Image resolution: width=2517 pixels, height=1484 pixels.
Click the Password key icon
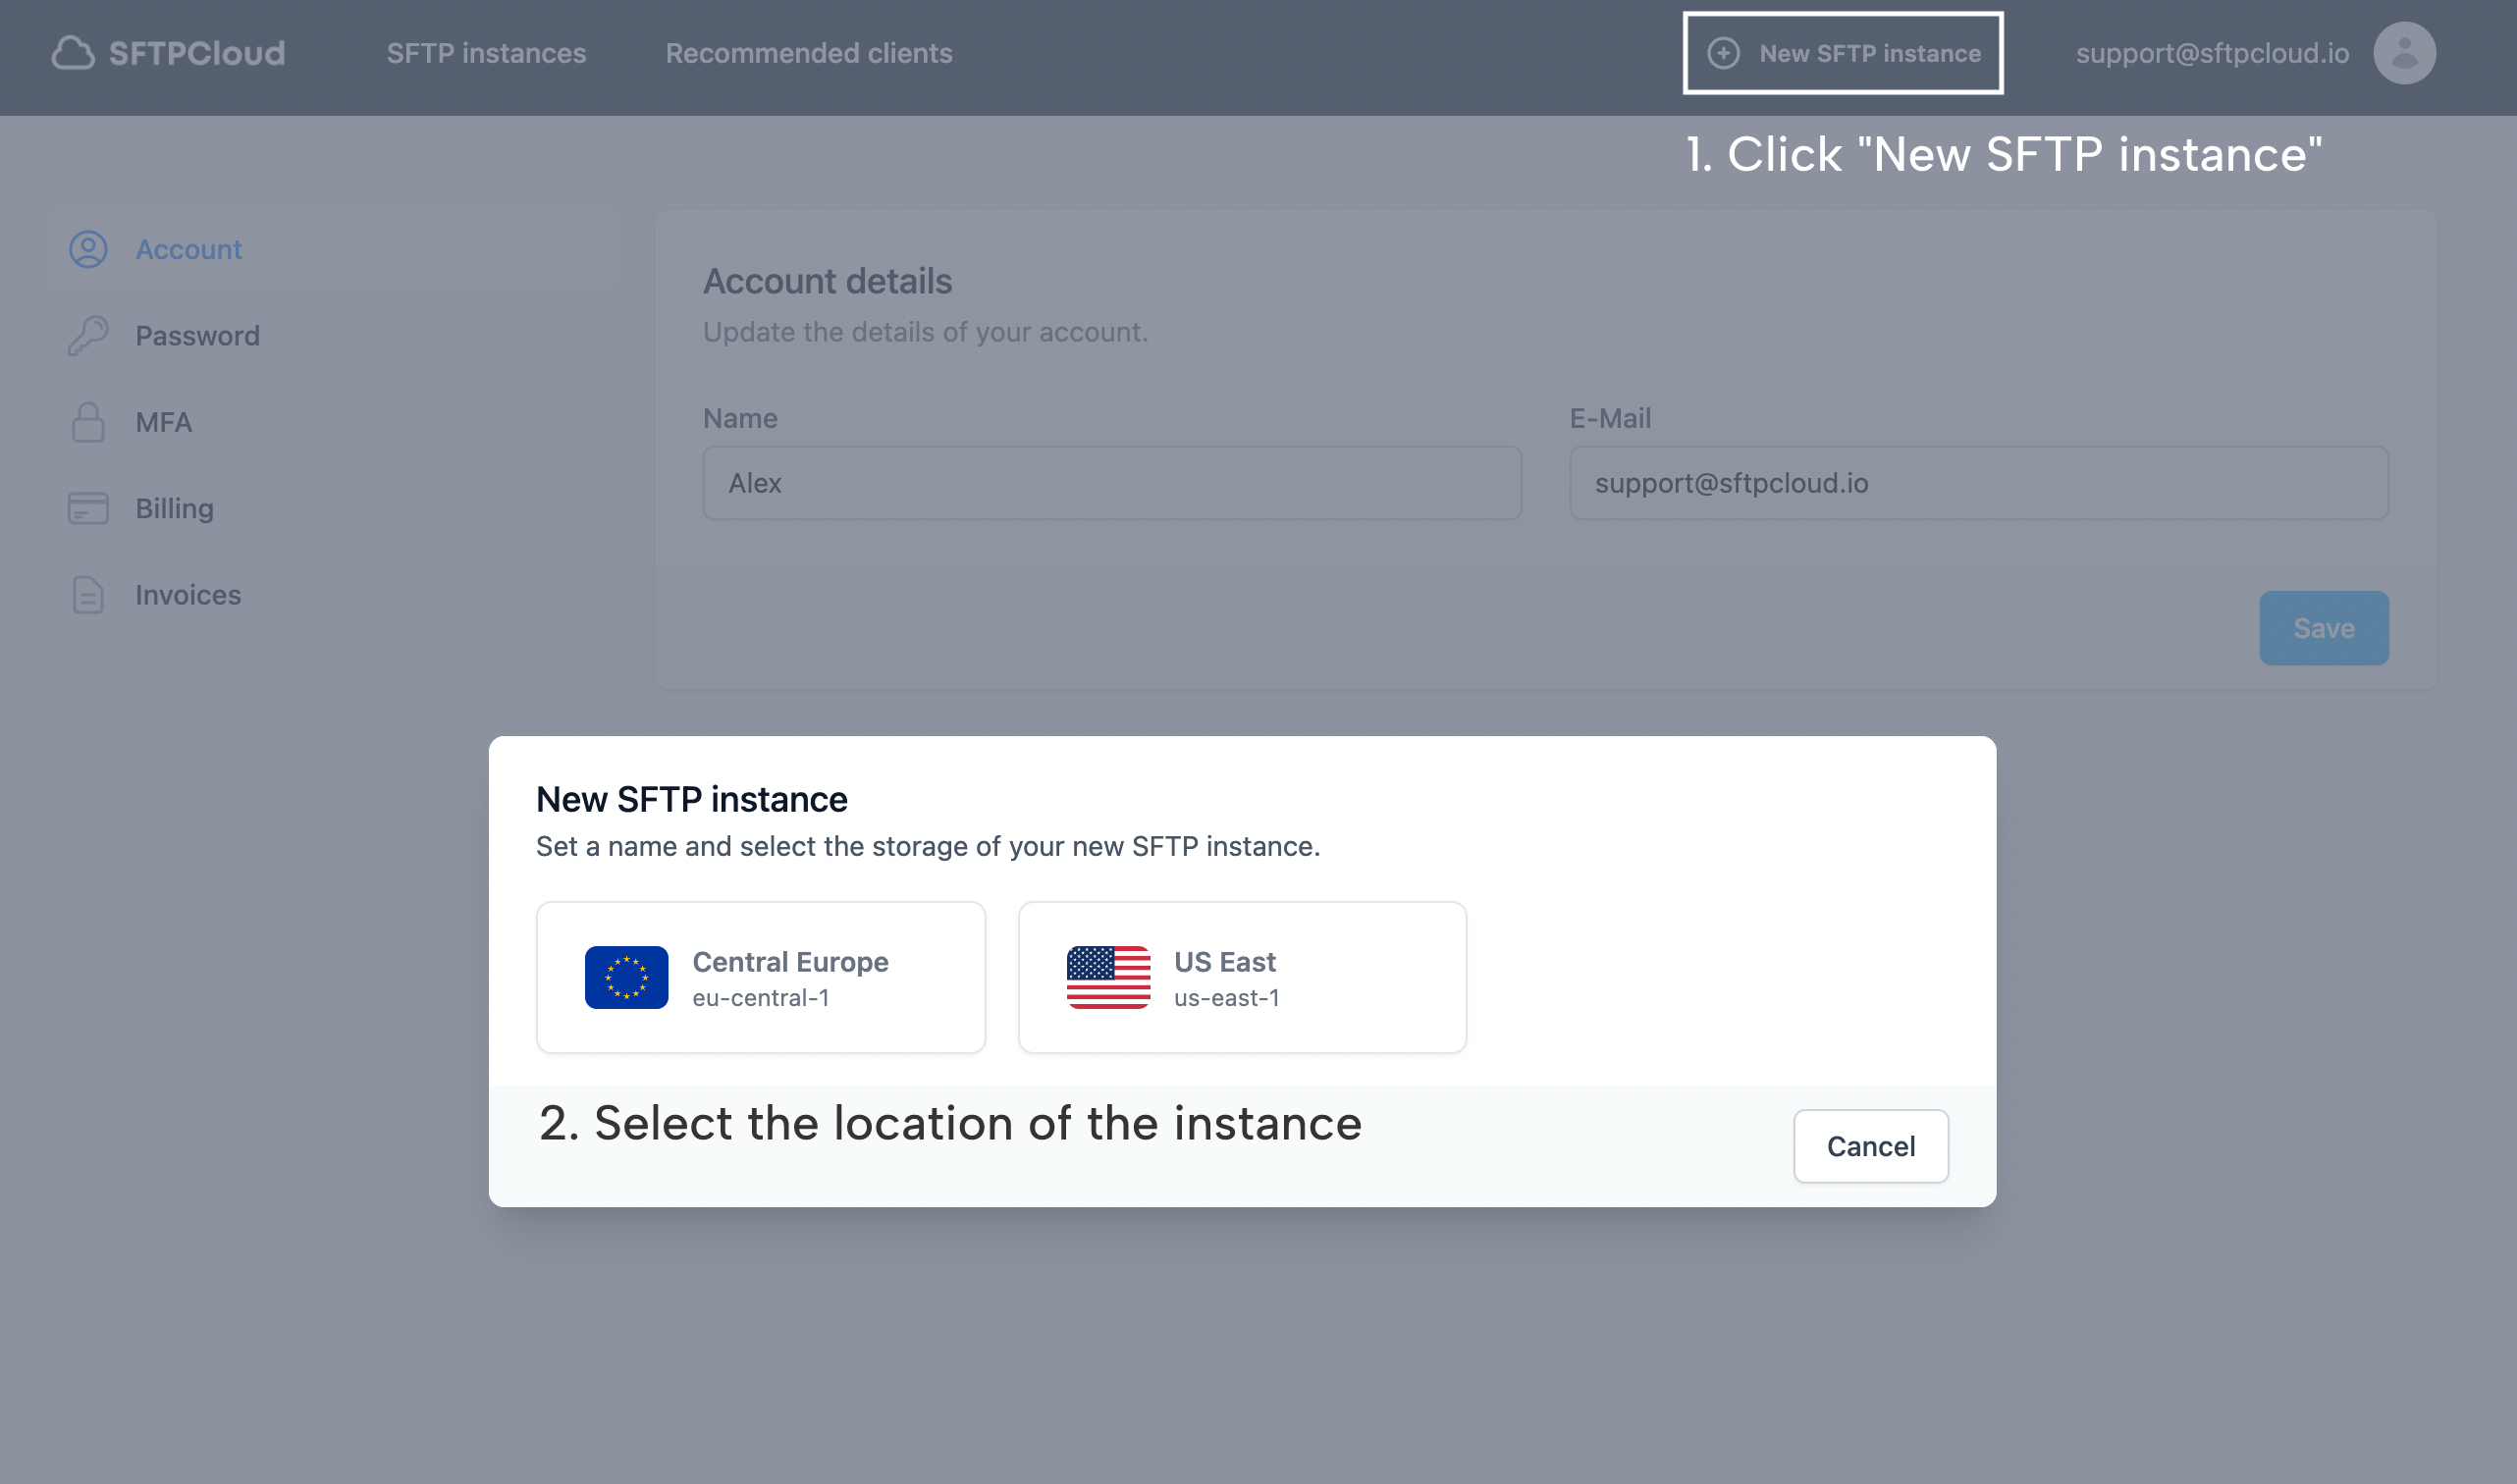tap(88, 334)
